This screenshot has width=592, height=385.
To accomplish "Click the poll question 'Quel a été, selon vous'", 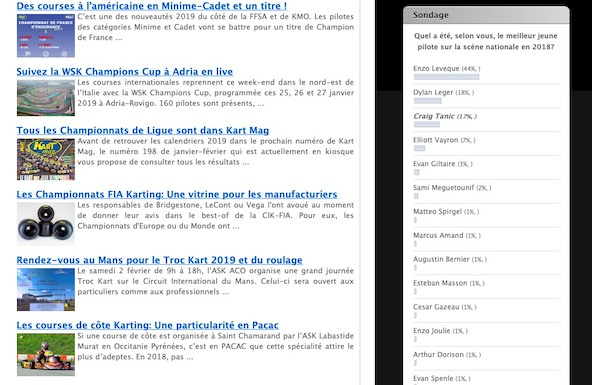I will click(x=486, y=41).
